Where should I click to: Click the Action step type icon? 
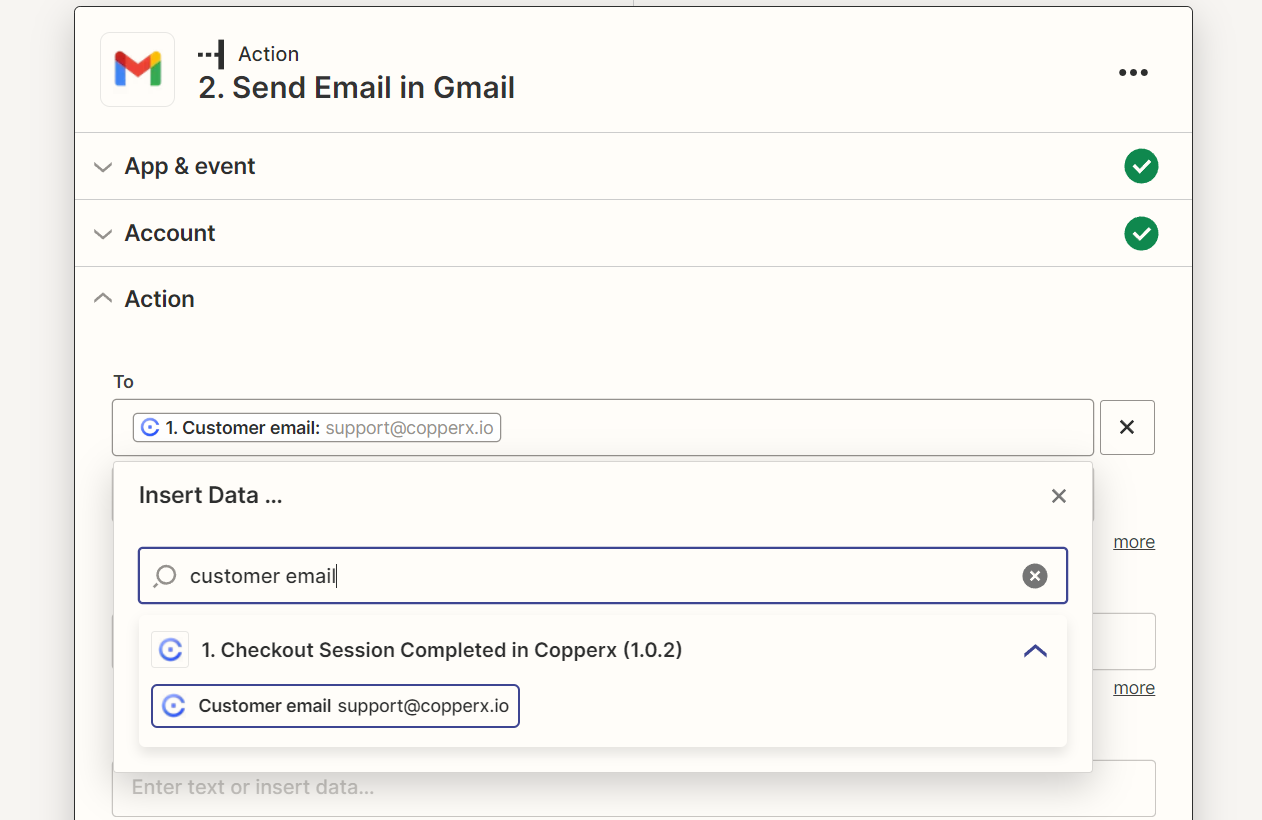[211, 54]
